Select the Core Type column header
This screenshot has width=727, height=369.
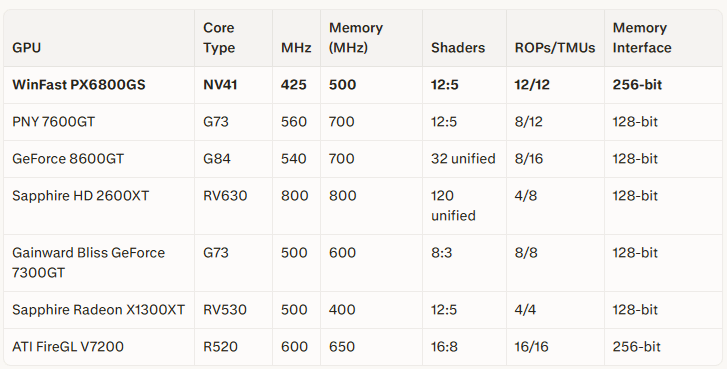219,38
